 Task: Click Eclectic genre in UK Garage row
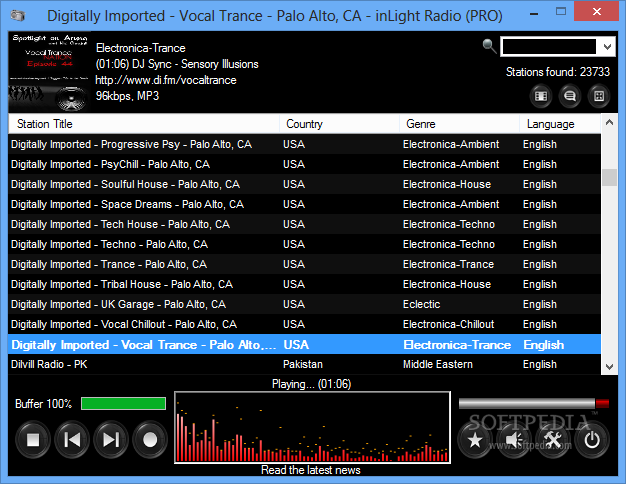(x=421, y=304)
